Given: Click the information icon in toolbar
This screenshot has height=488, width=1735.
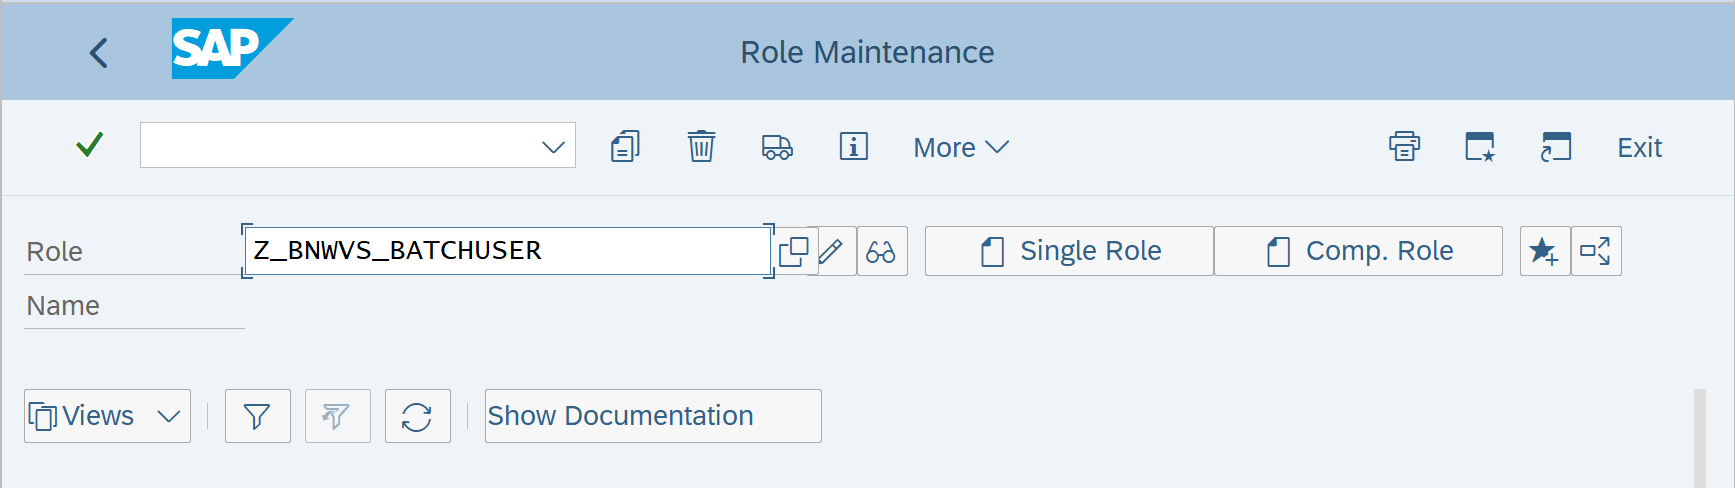Looking at the screenshot, I should pyautogui.click(x=853, y=147).
